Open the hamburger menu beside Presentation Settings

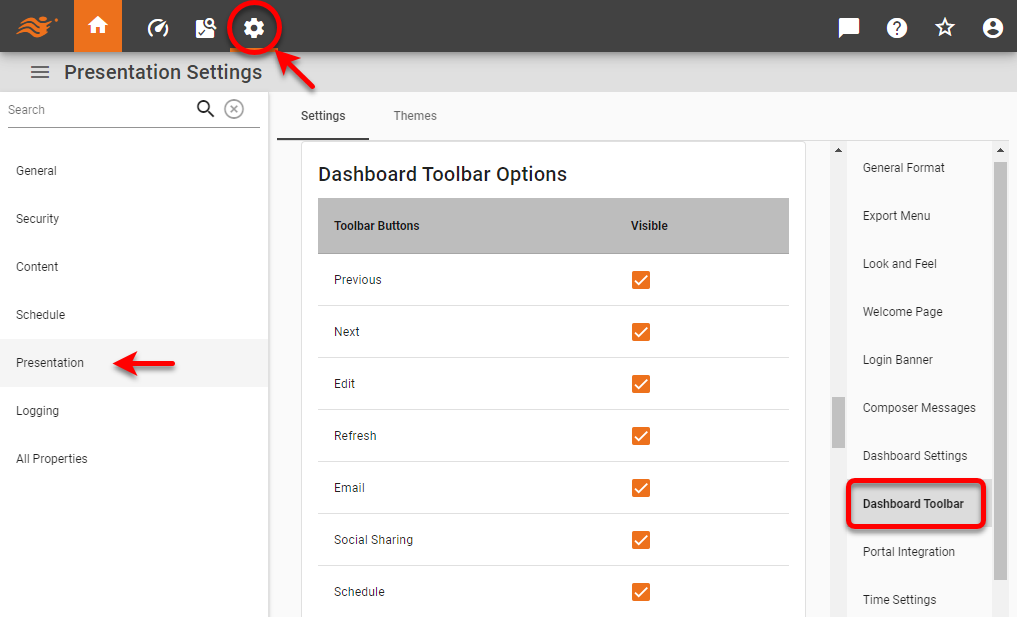39,71
